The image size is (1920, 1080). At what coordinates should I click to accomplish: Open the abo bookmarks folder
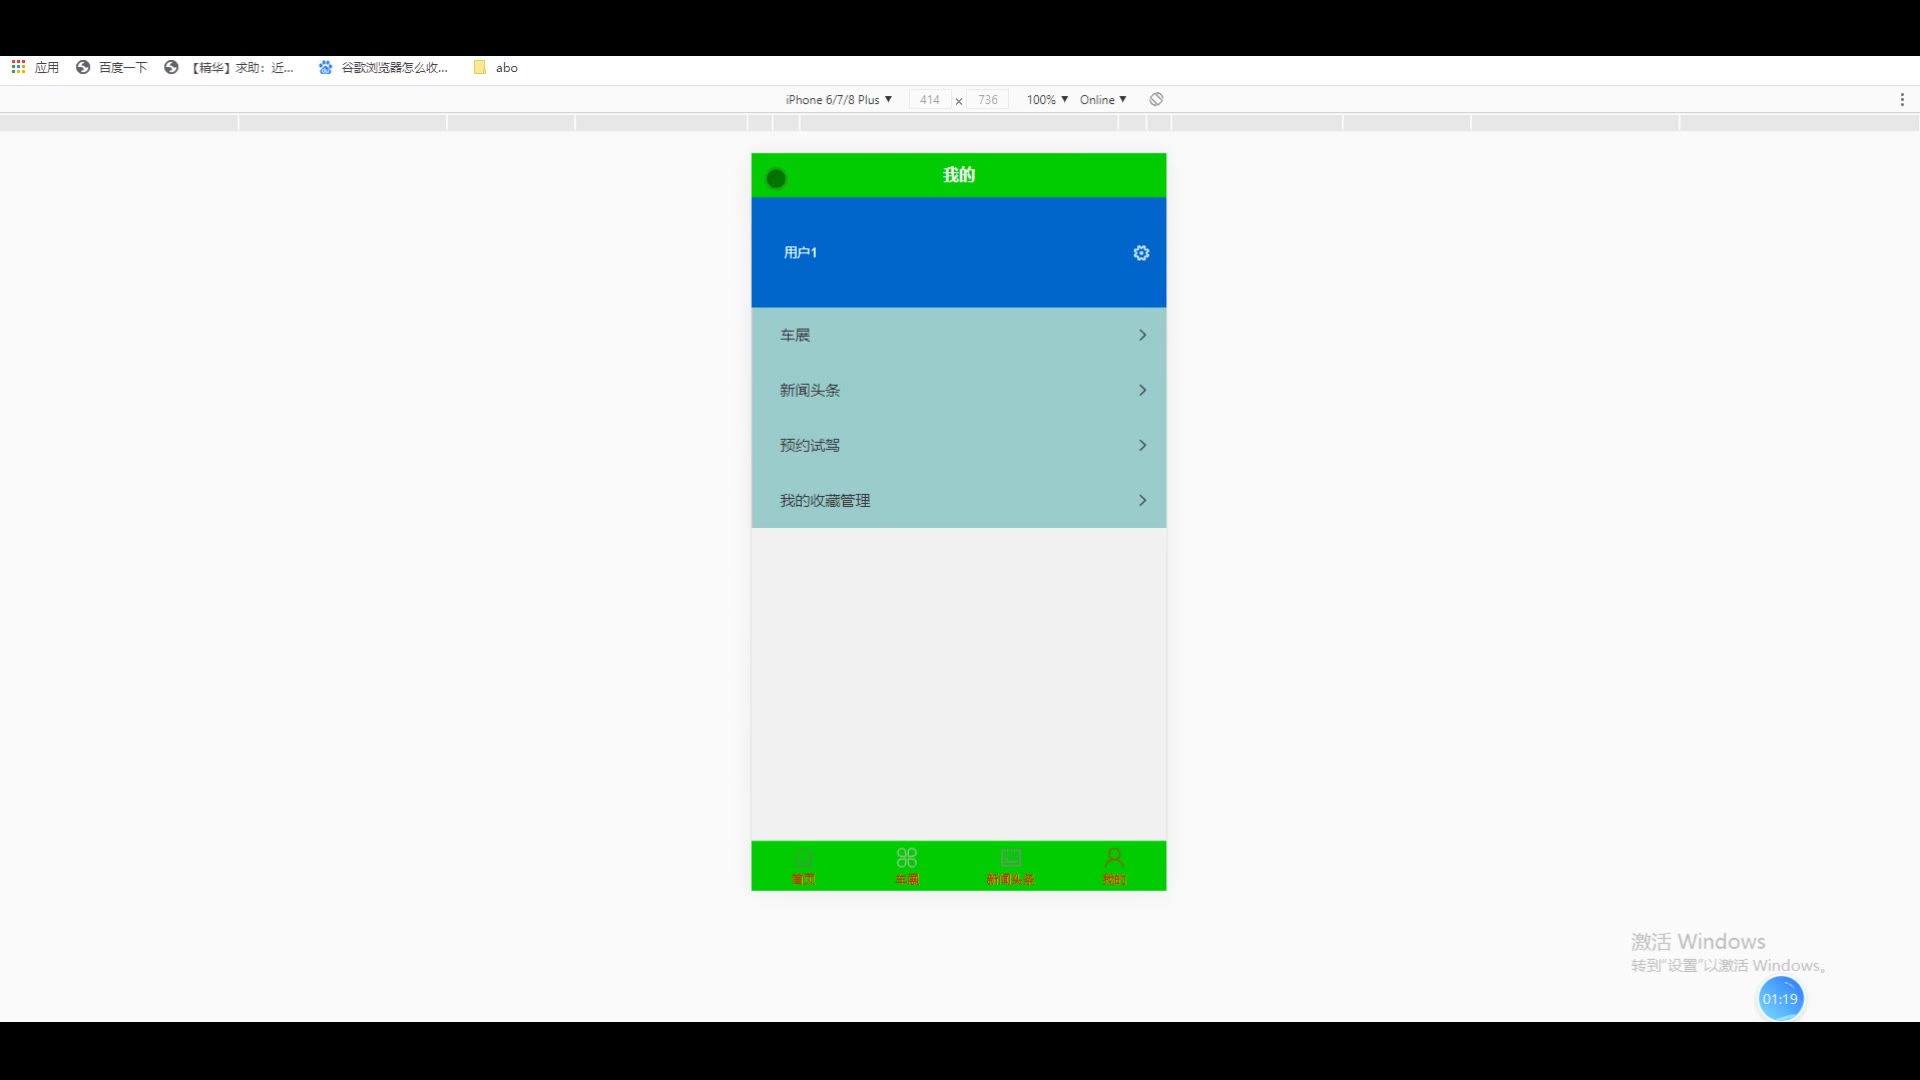point(496,67)
